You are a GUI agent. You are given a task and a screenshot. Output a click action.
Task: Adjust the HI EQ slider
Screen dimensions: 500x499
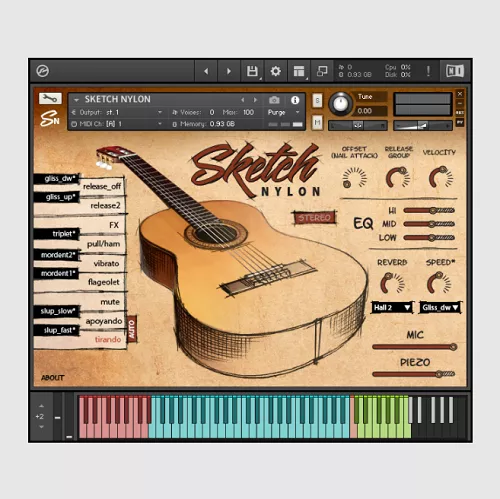point(429,210)
